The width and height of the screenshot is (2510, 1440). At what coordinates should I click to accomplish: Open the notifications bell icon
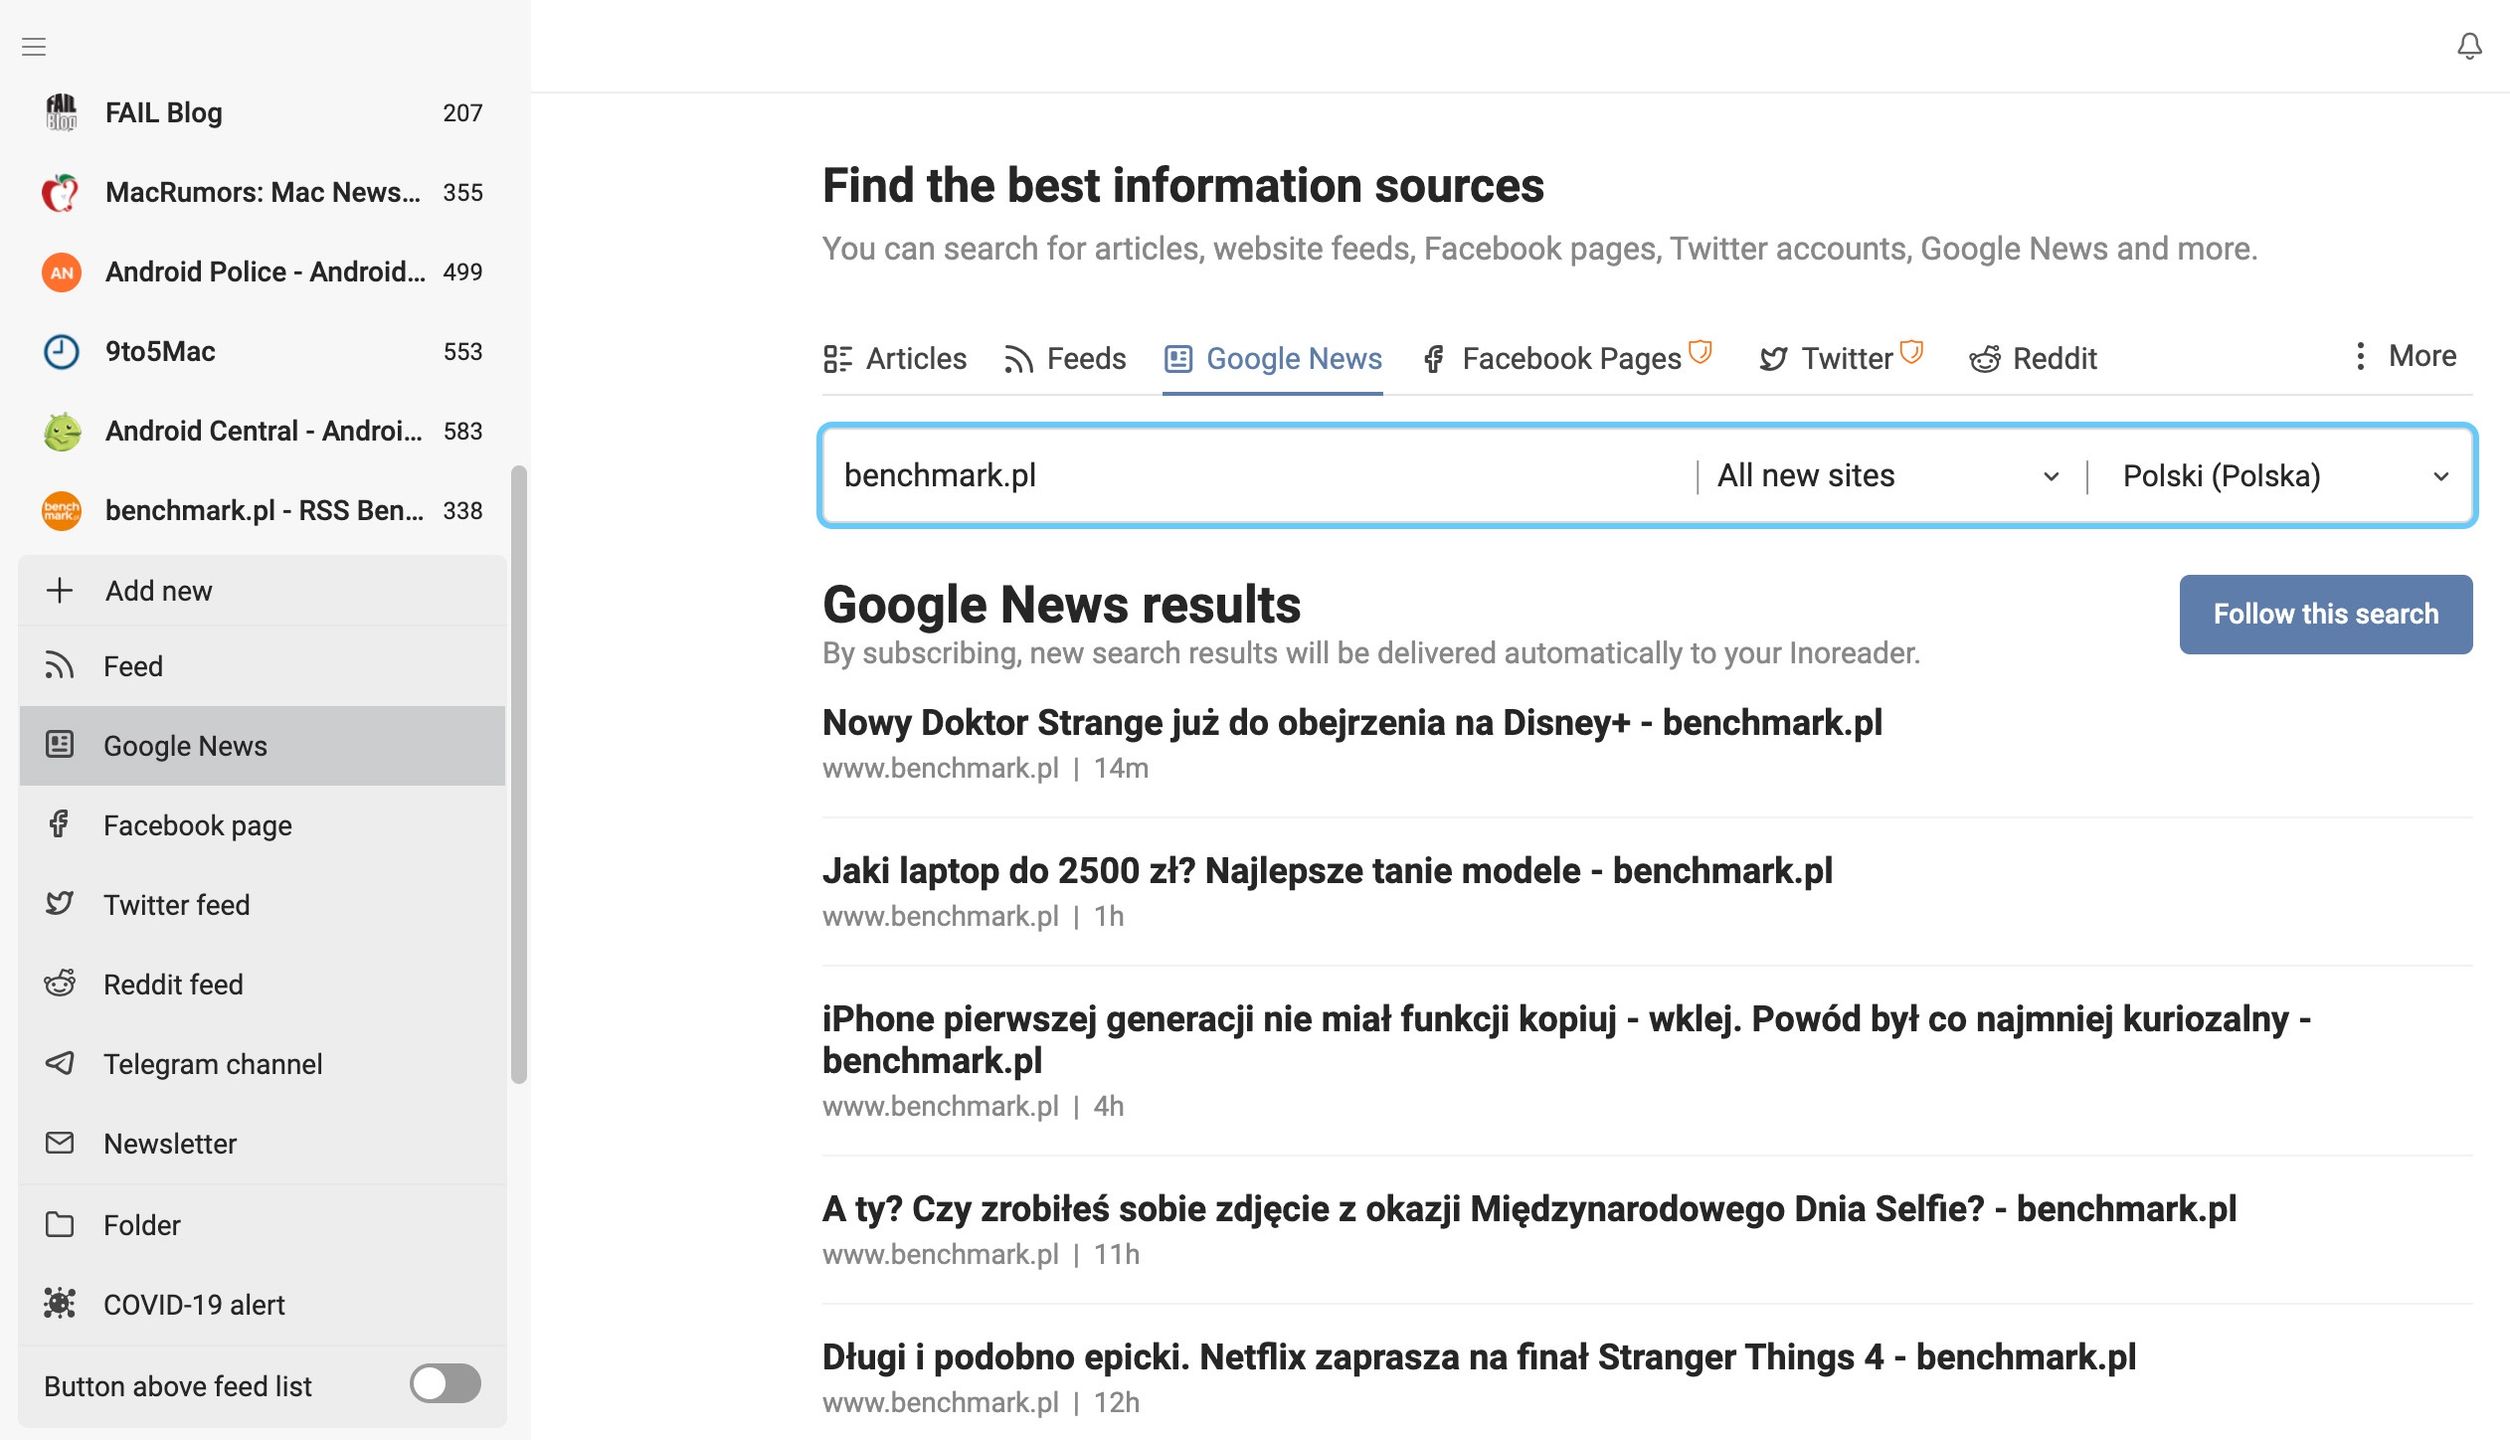[2469, 46]
